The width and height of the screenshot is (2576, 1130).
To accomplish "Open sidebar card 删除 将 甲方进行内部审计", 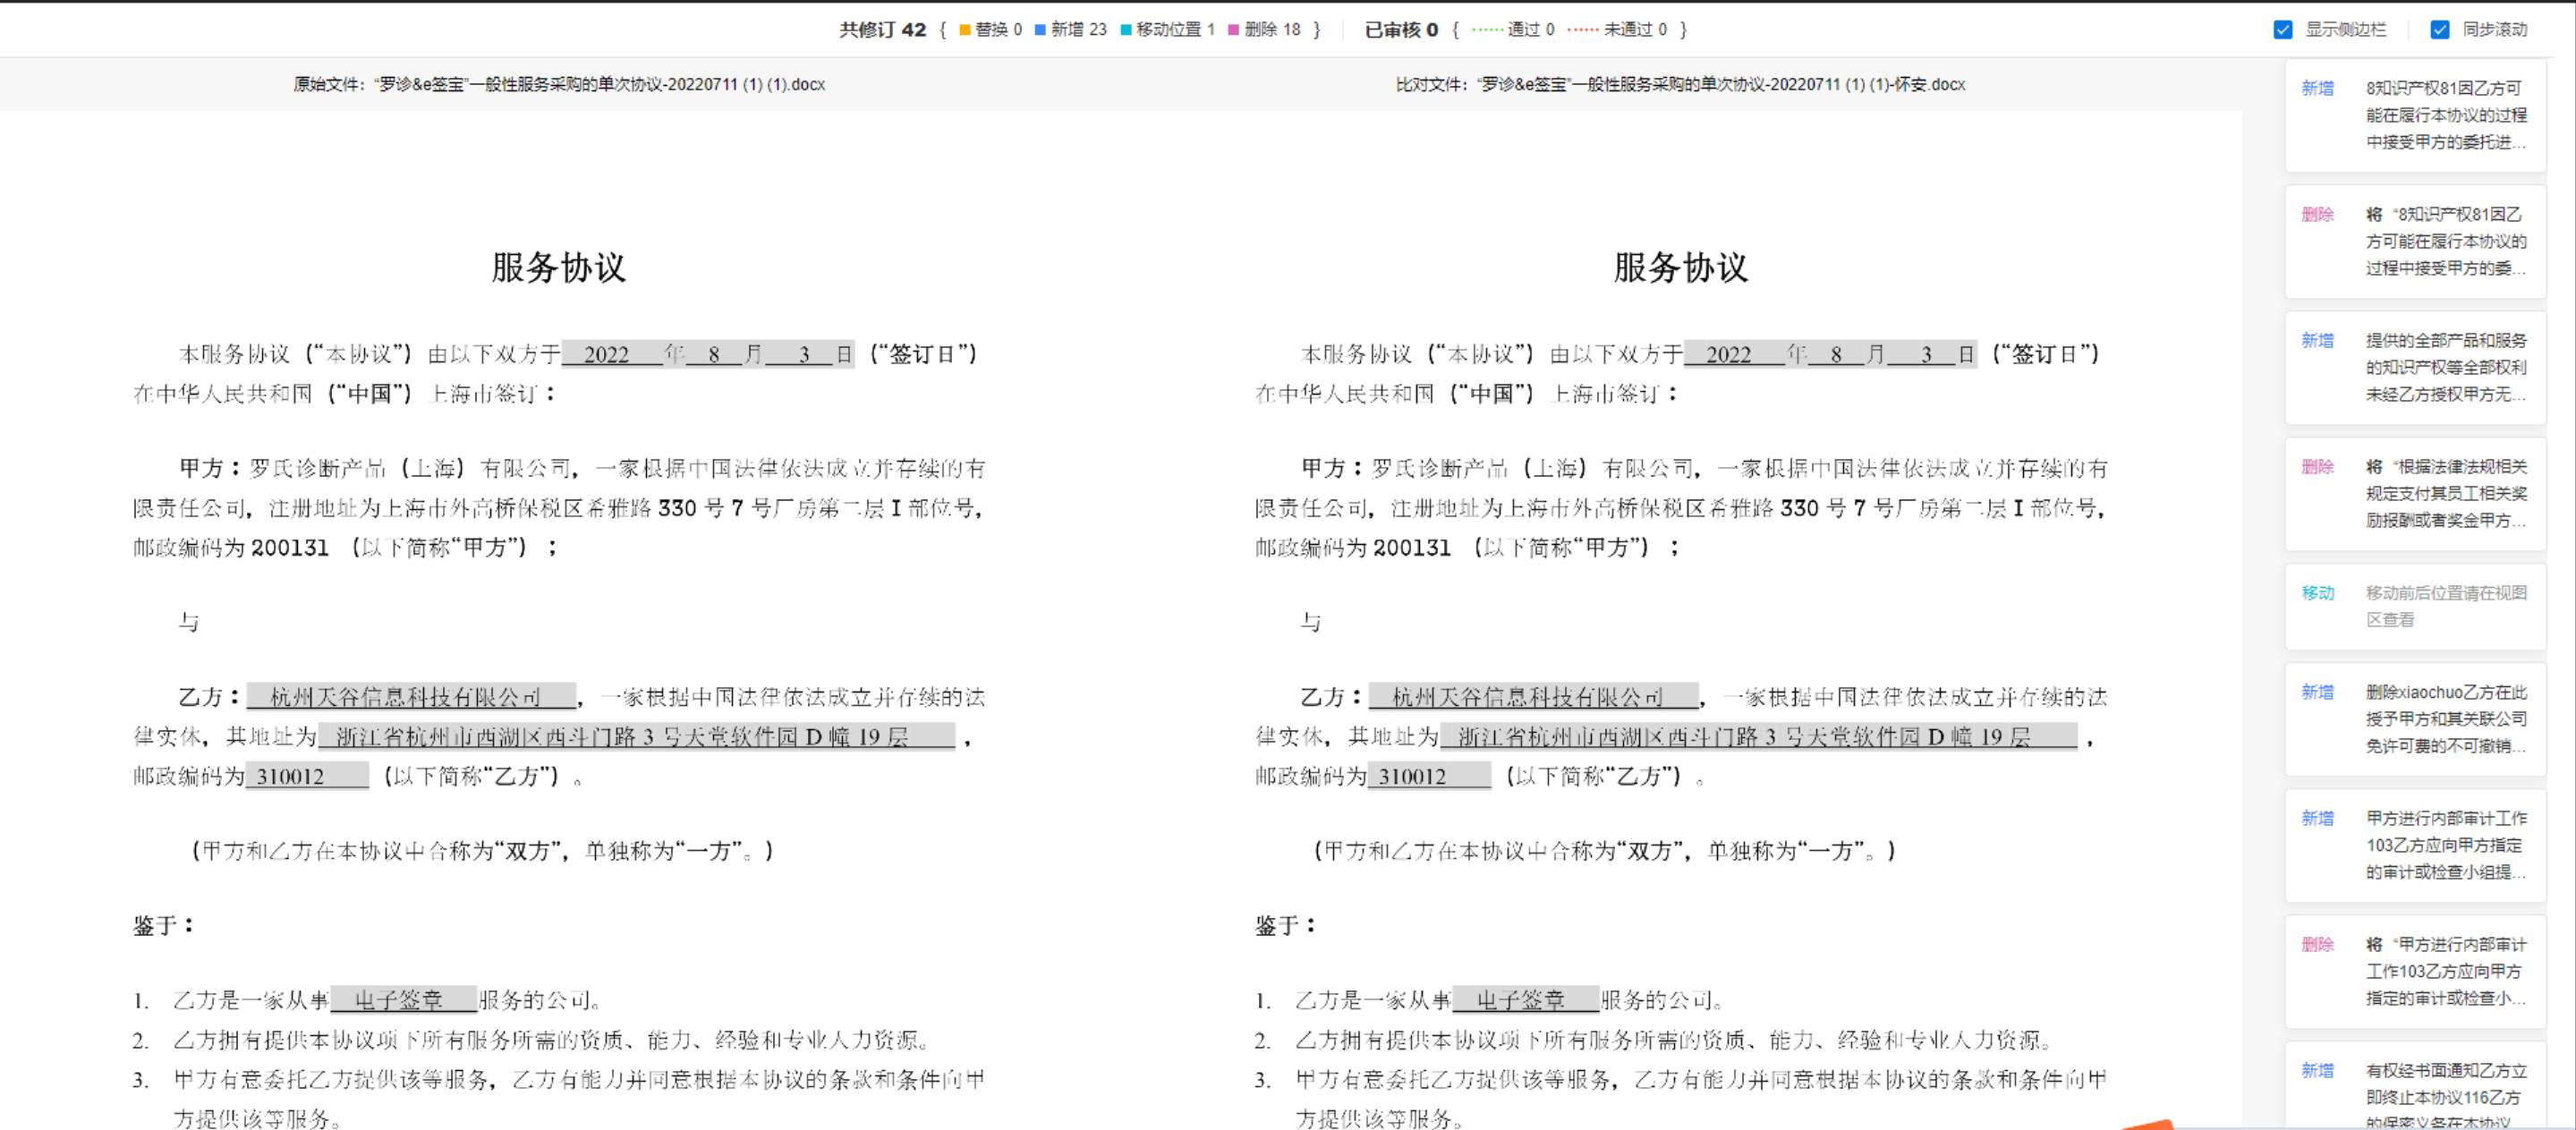I will [x=2415, y=971].
